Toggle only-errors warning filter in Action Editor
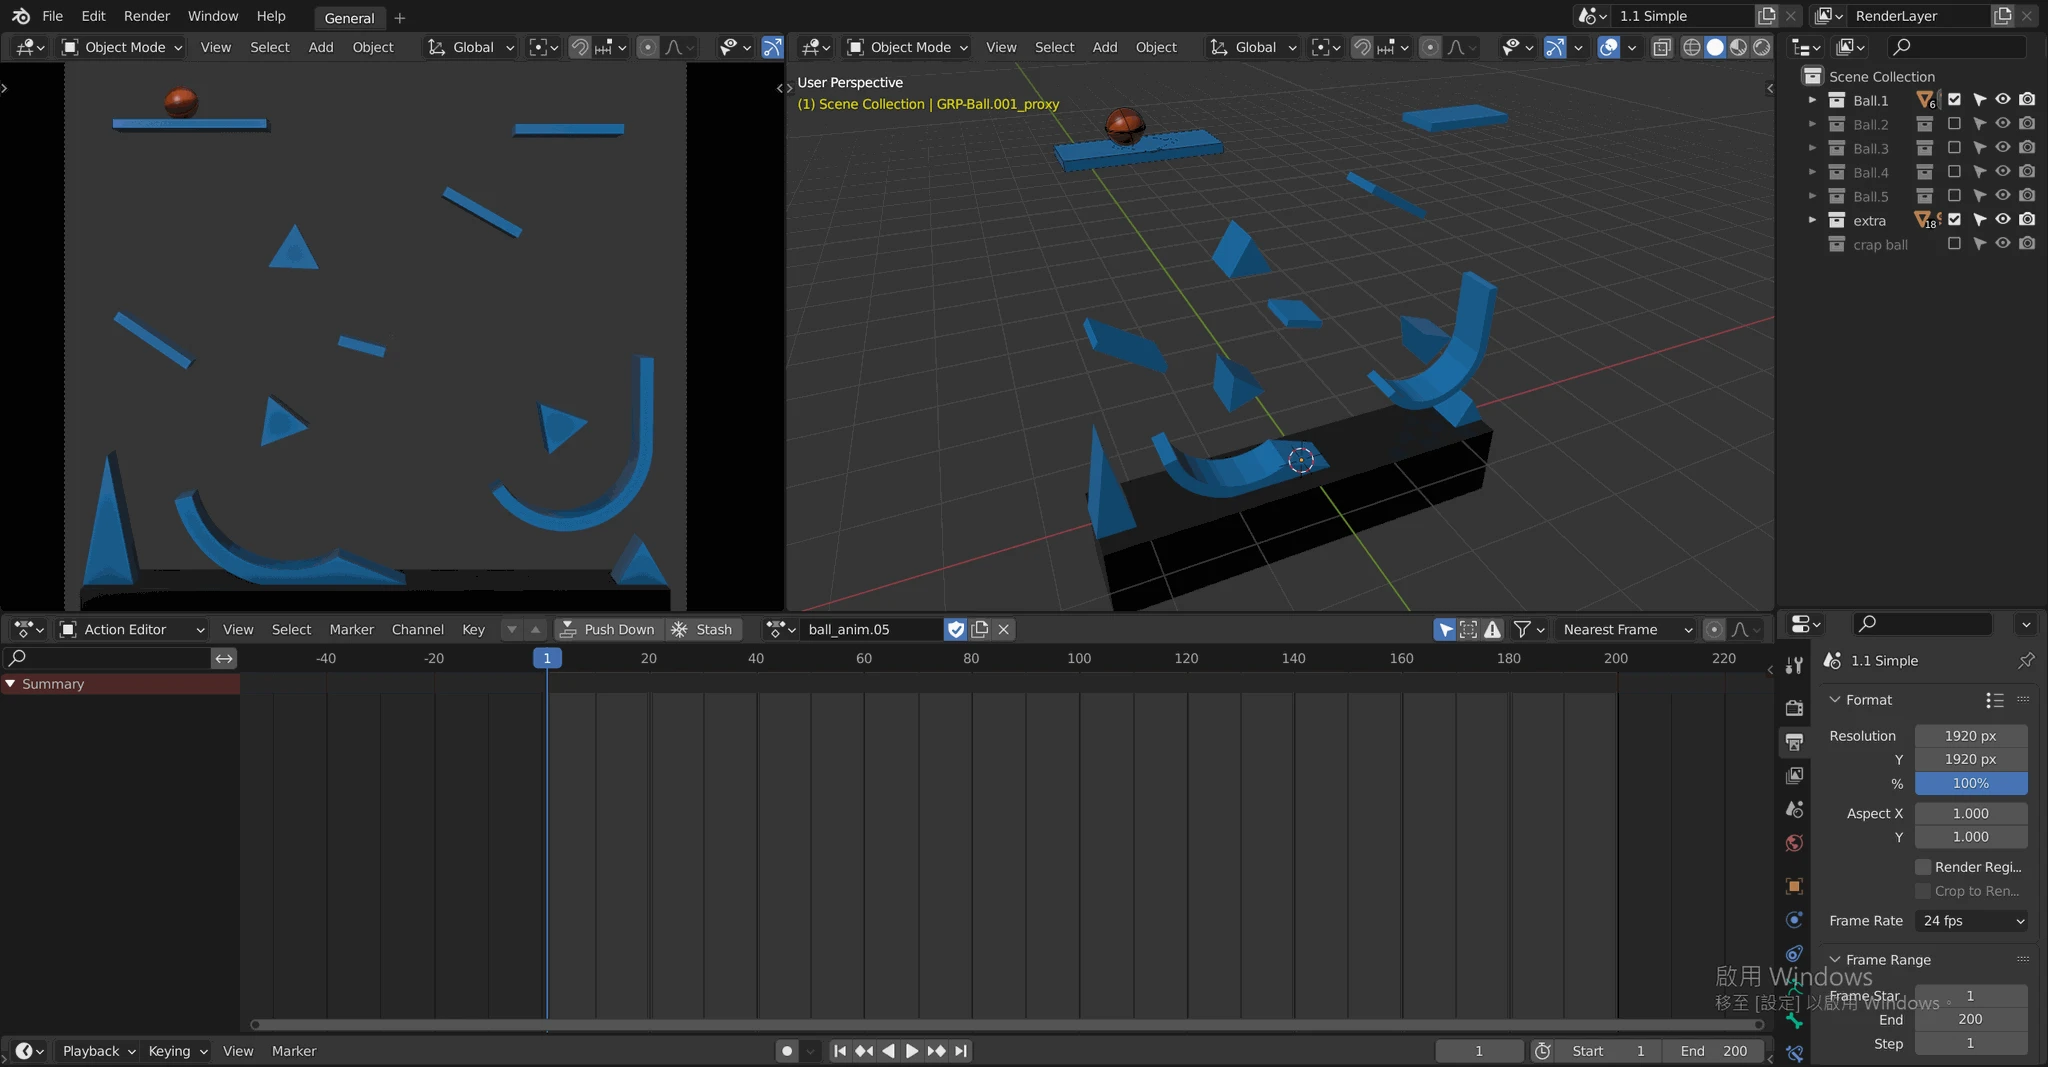Screen dimensions: 2048x1067 coord(1492,629)
